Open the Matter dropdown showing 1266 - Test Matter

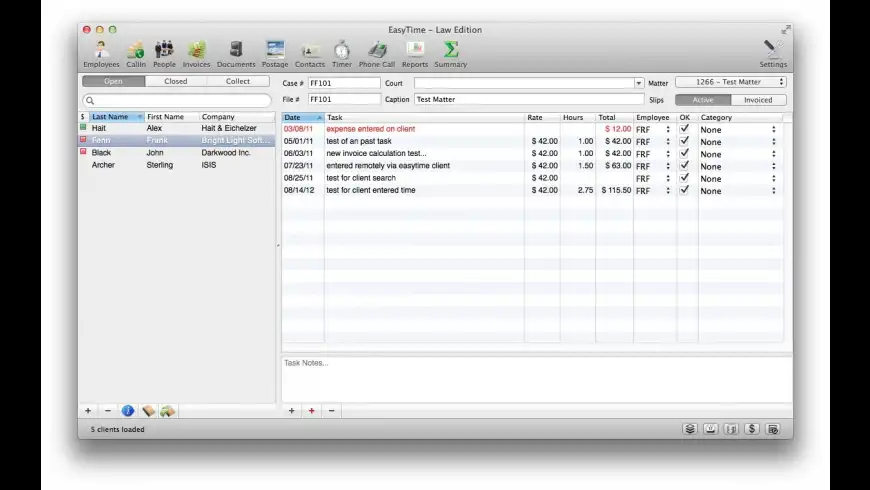point(730,82)
